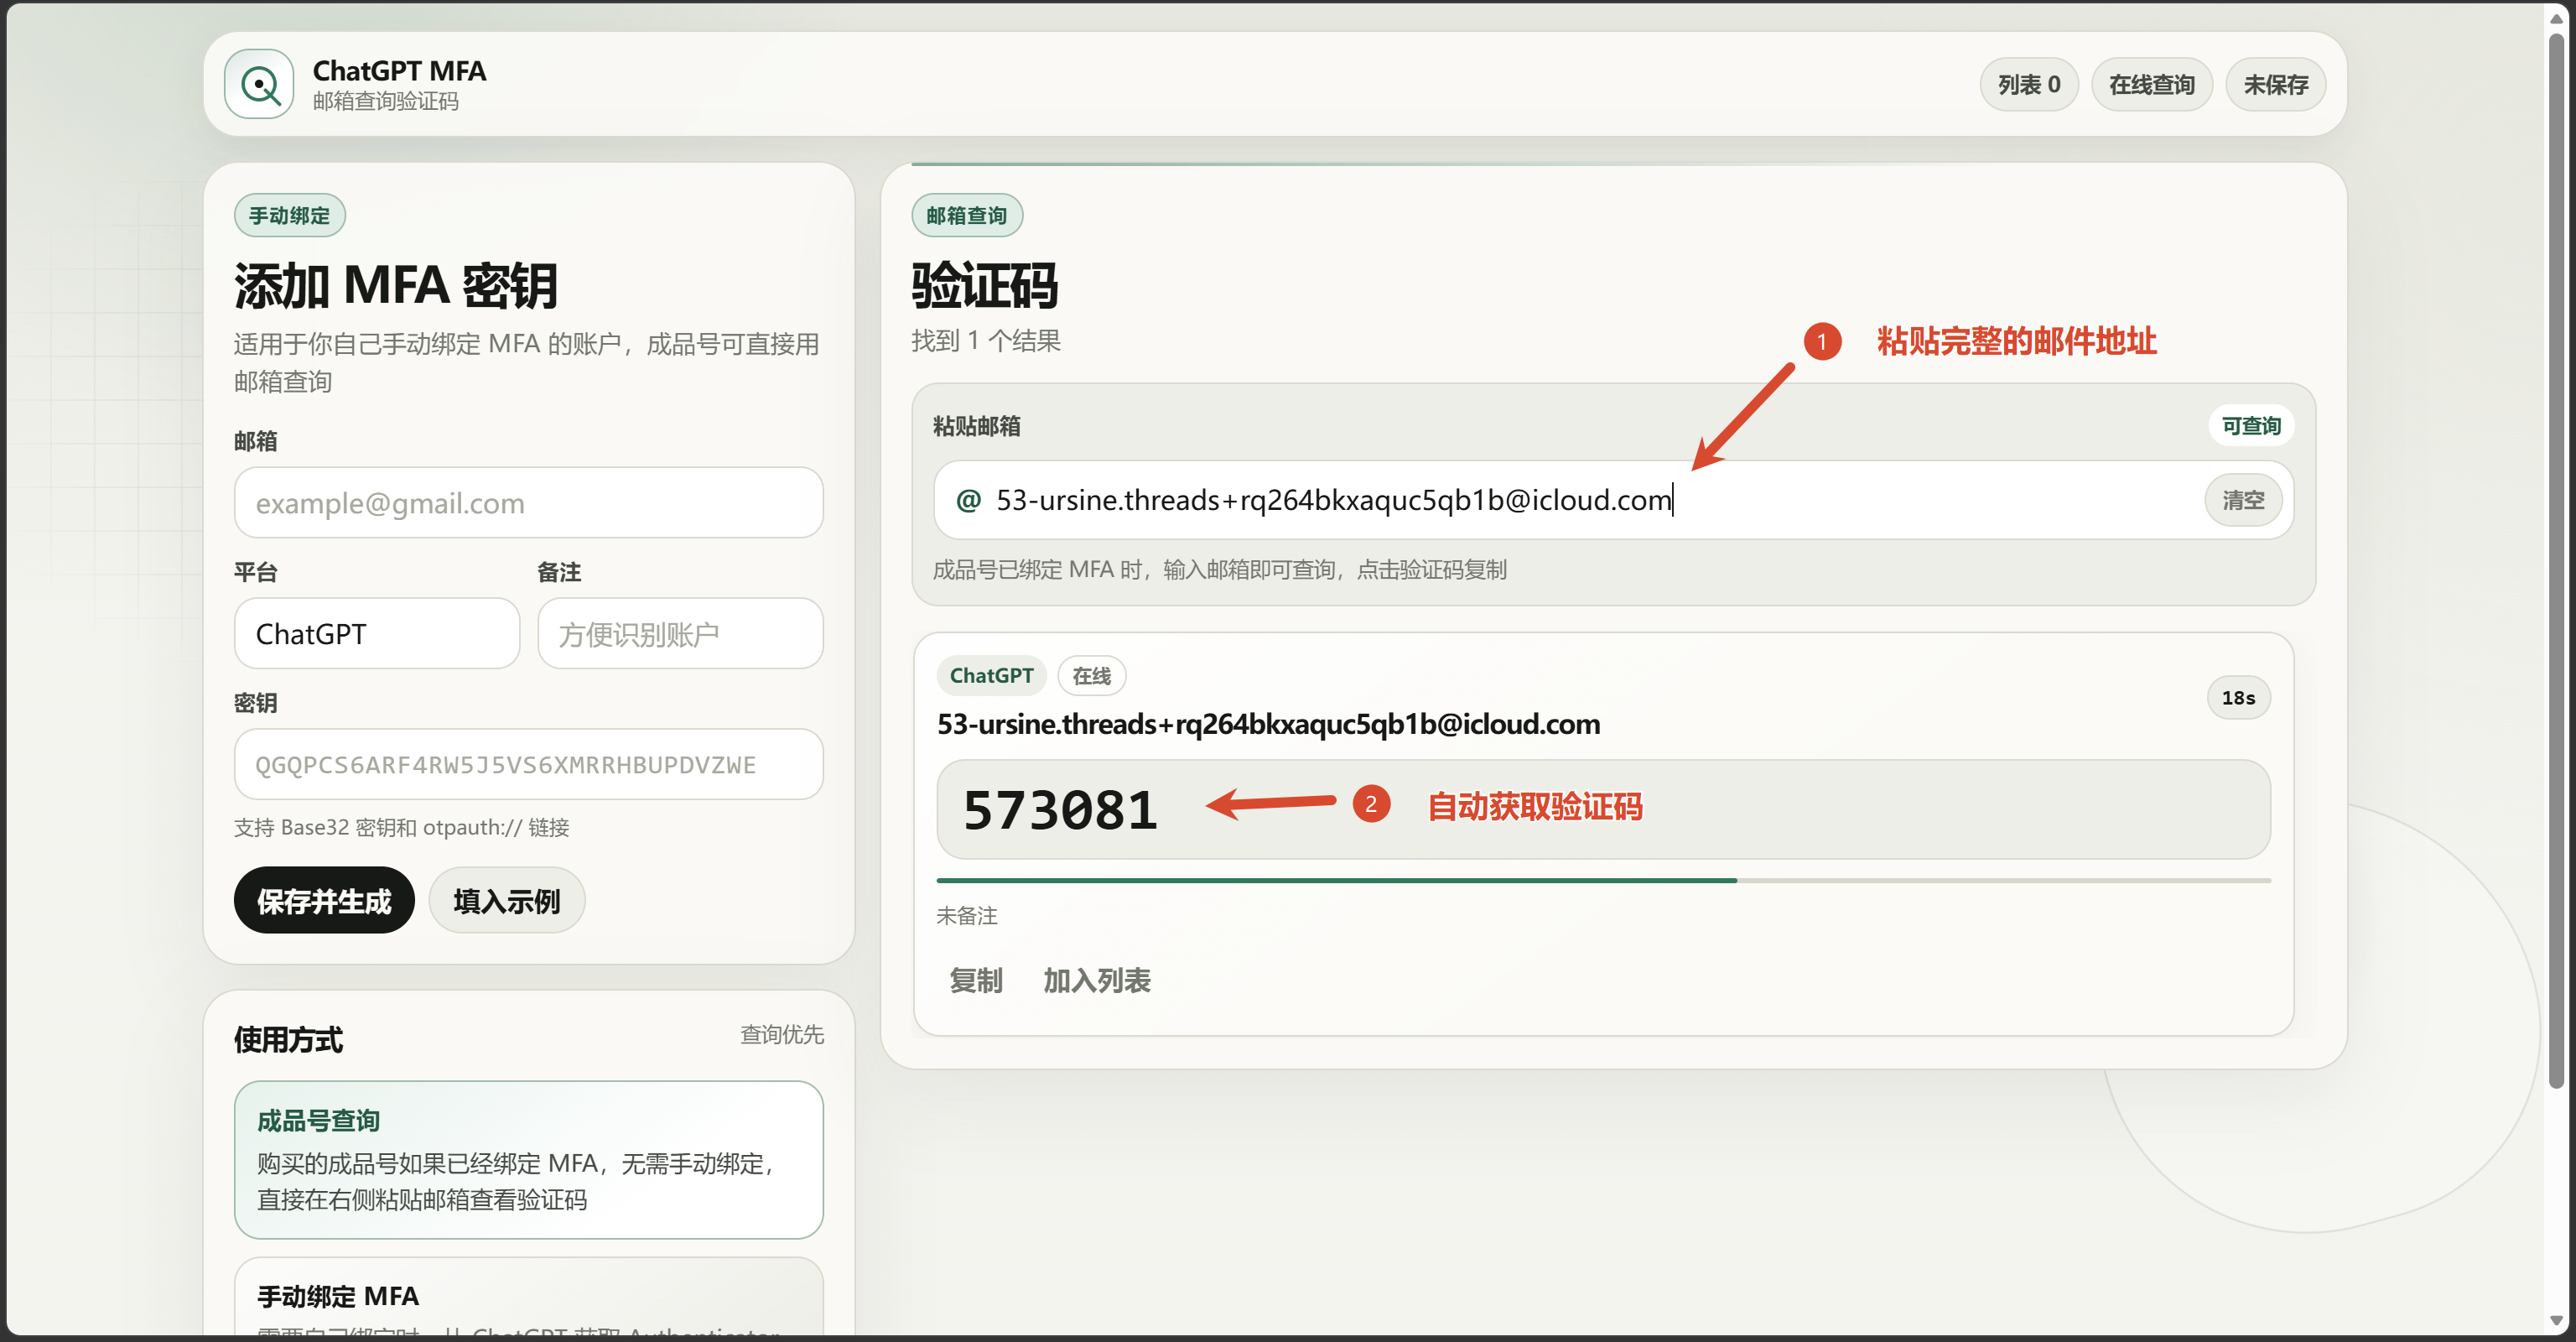
Task: Click the 找到 1 个结果 text
Action: point(986,341)
